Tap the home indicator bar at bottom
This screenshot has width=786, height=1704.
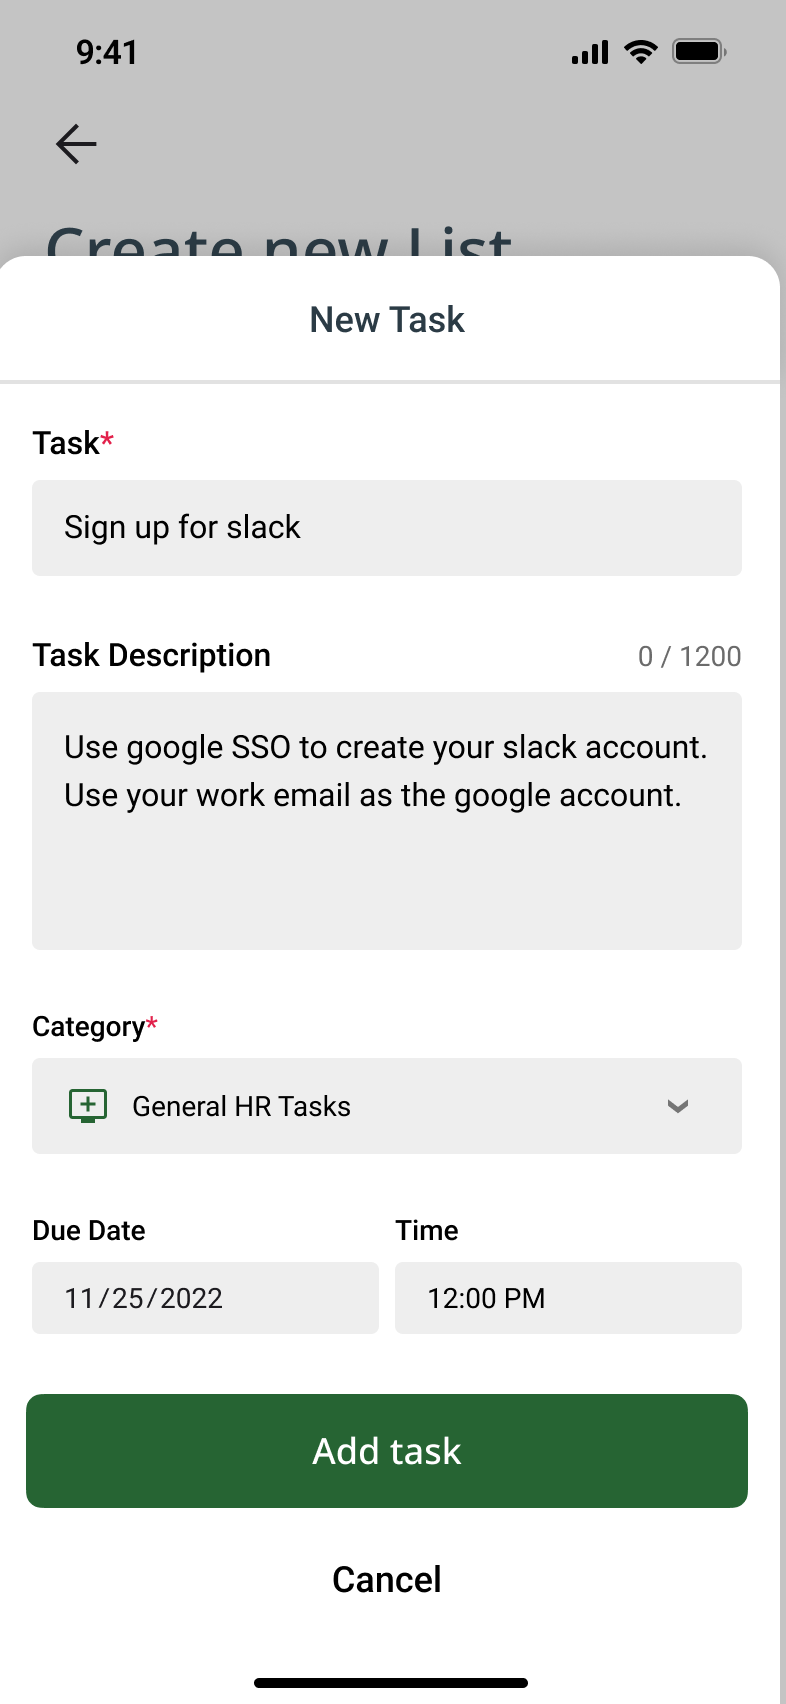click(x=391, y=1683)
